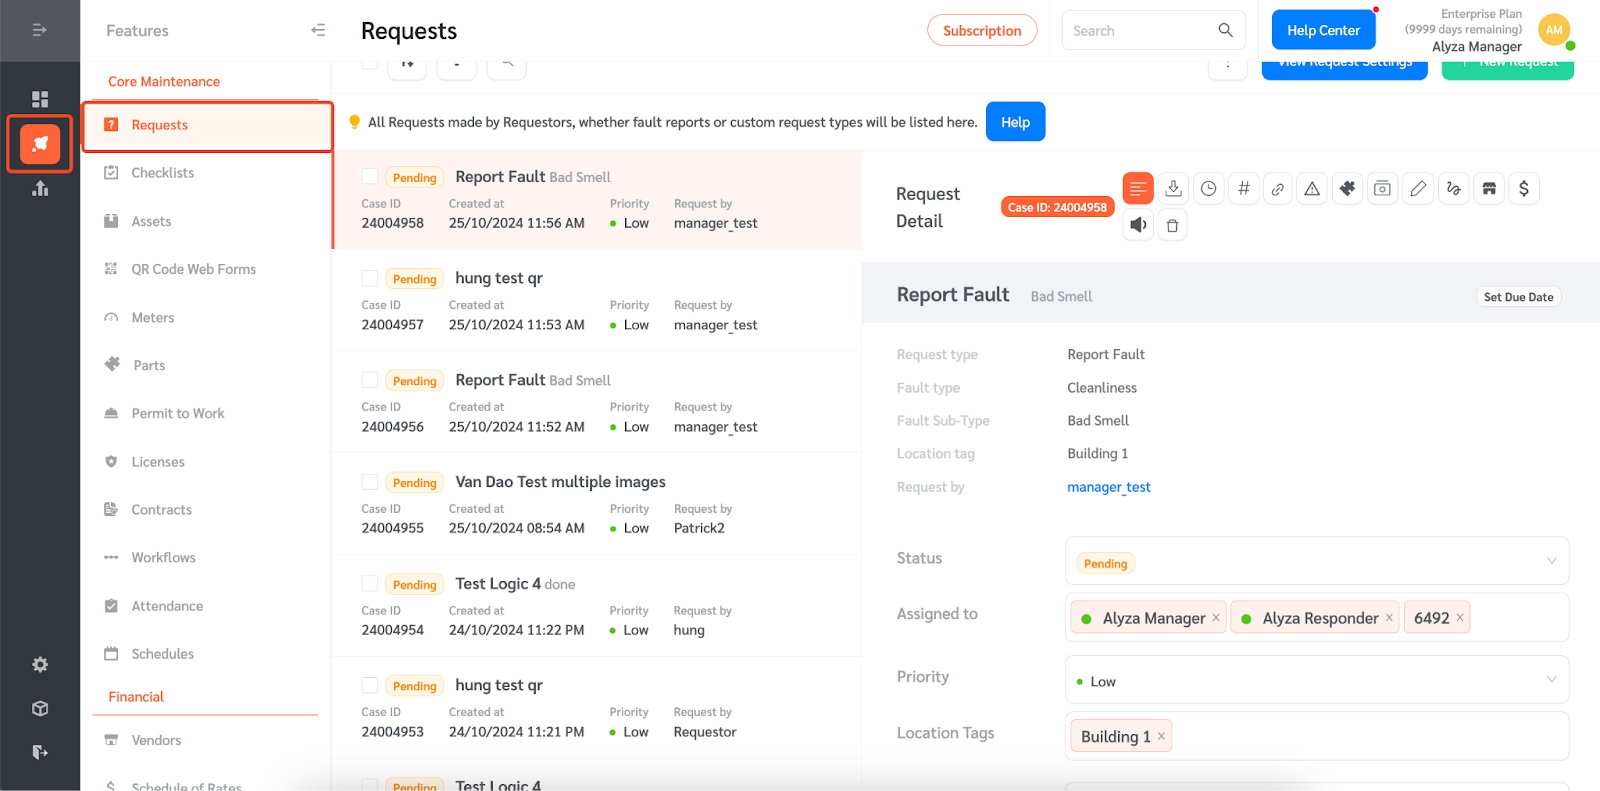Click the warning triangle icon

point(1312,188)
